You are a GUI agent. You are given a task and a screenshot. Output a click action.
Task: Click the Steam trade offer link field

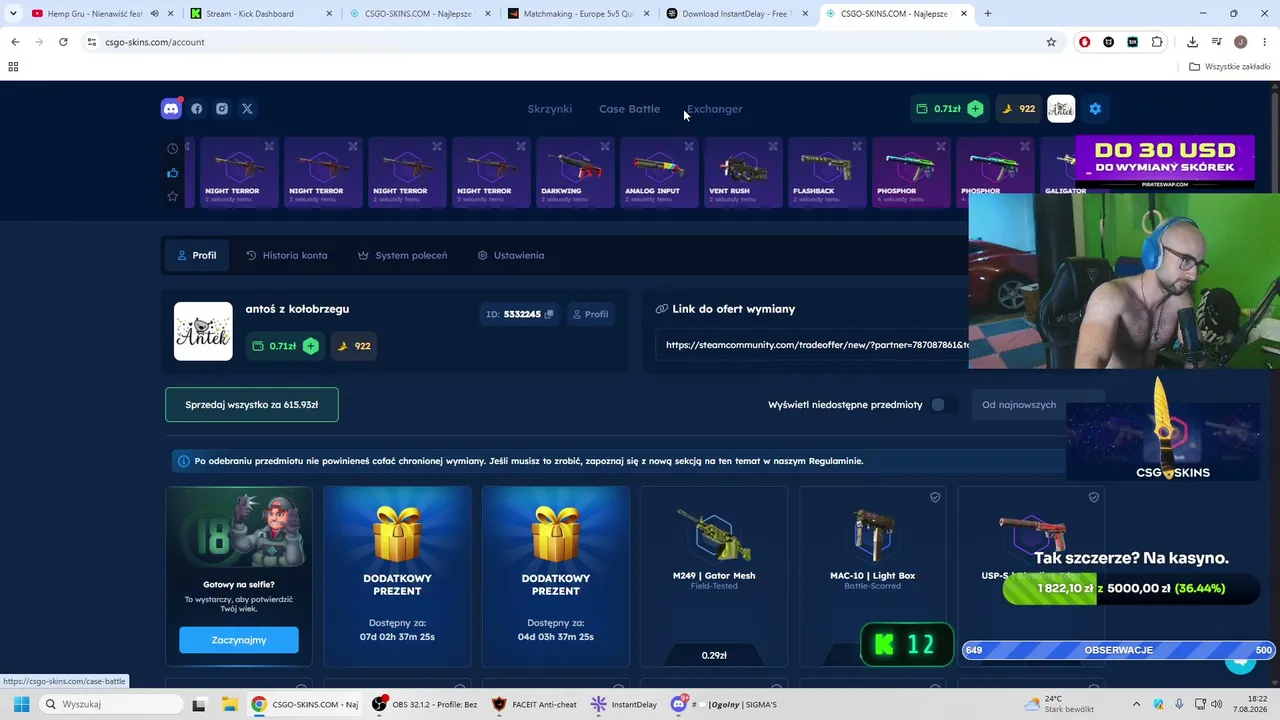click(811, 345)
